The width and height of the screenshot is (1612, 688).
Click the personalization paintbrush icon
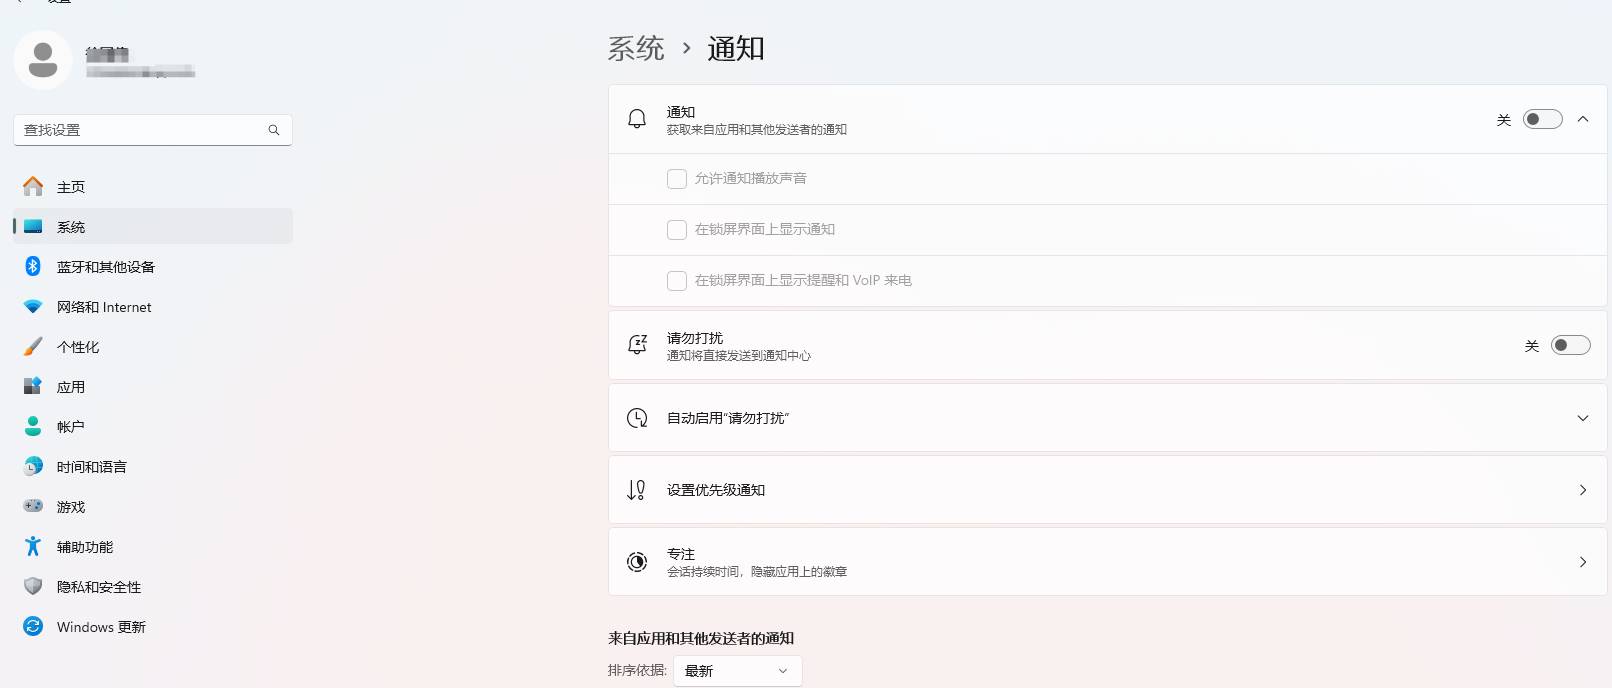(33, 346)
